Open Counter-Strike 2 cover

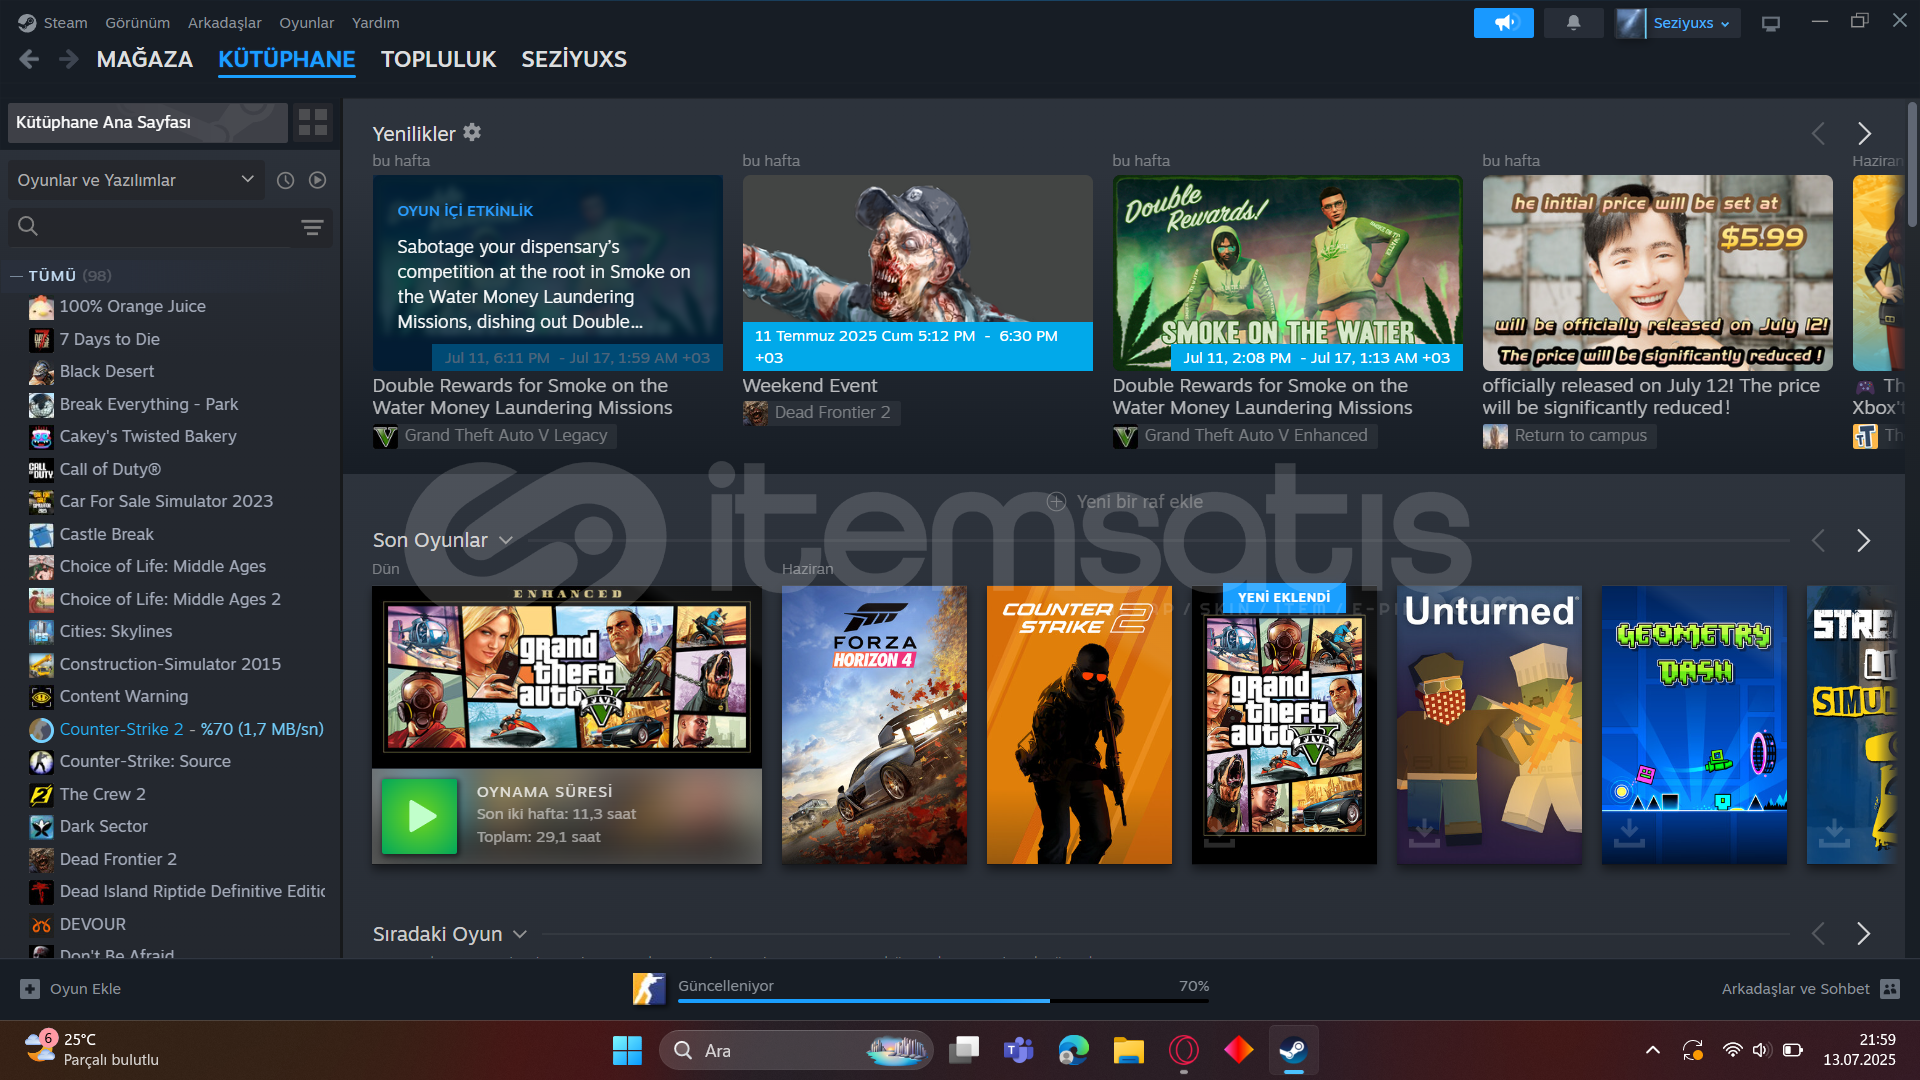pos(1079,725)
